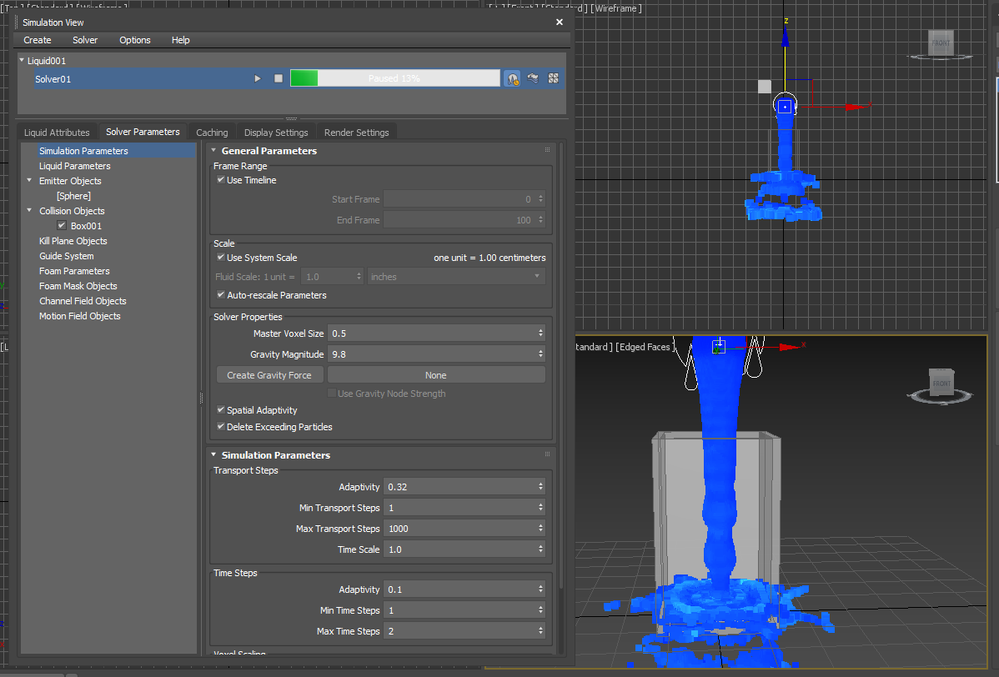
Task: Switch to the Render Settings tab
Action: 356,132
